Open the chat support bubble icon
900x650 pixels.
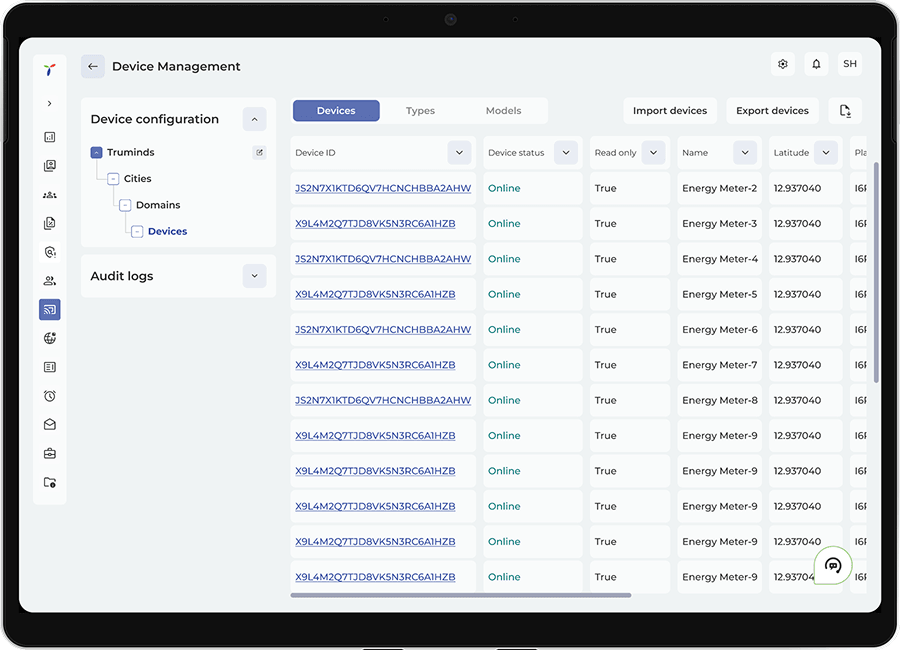tap(833, 566)
